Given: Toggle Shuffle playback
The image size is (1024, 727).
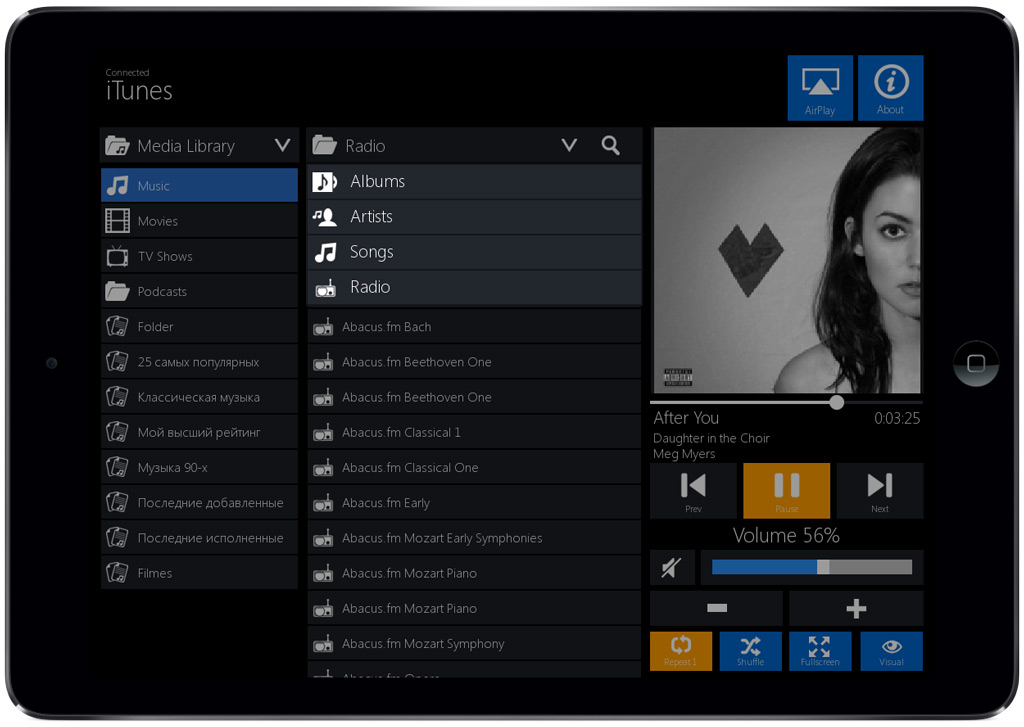Looking at the screenshot, I should tap(750, 650).
